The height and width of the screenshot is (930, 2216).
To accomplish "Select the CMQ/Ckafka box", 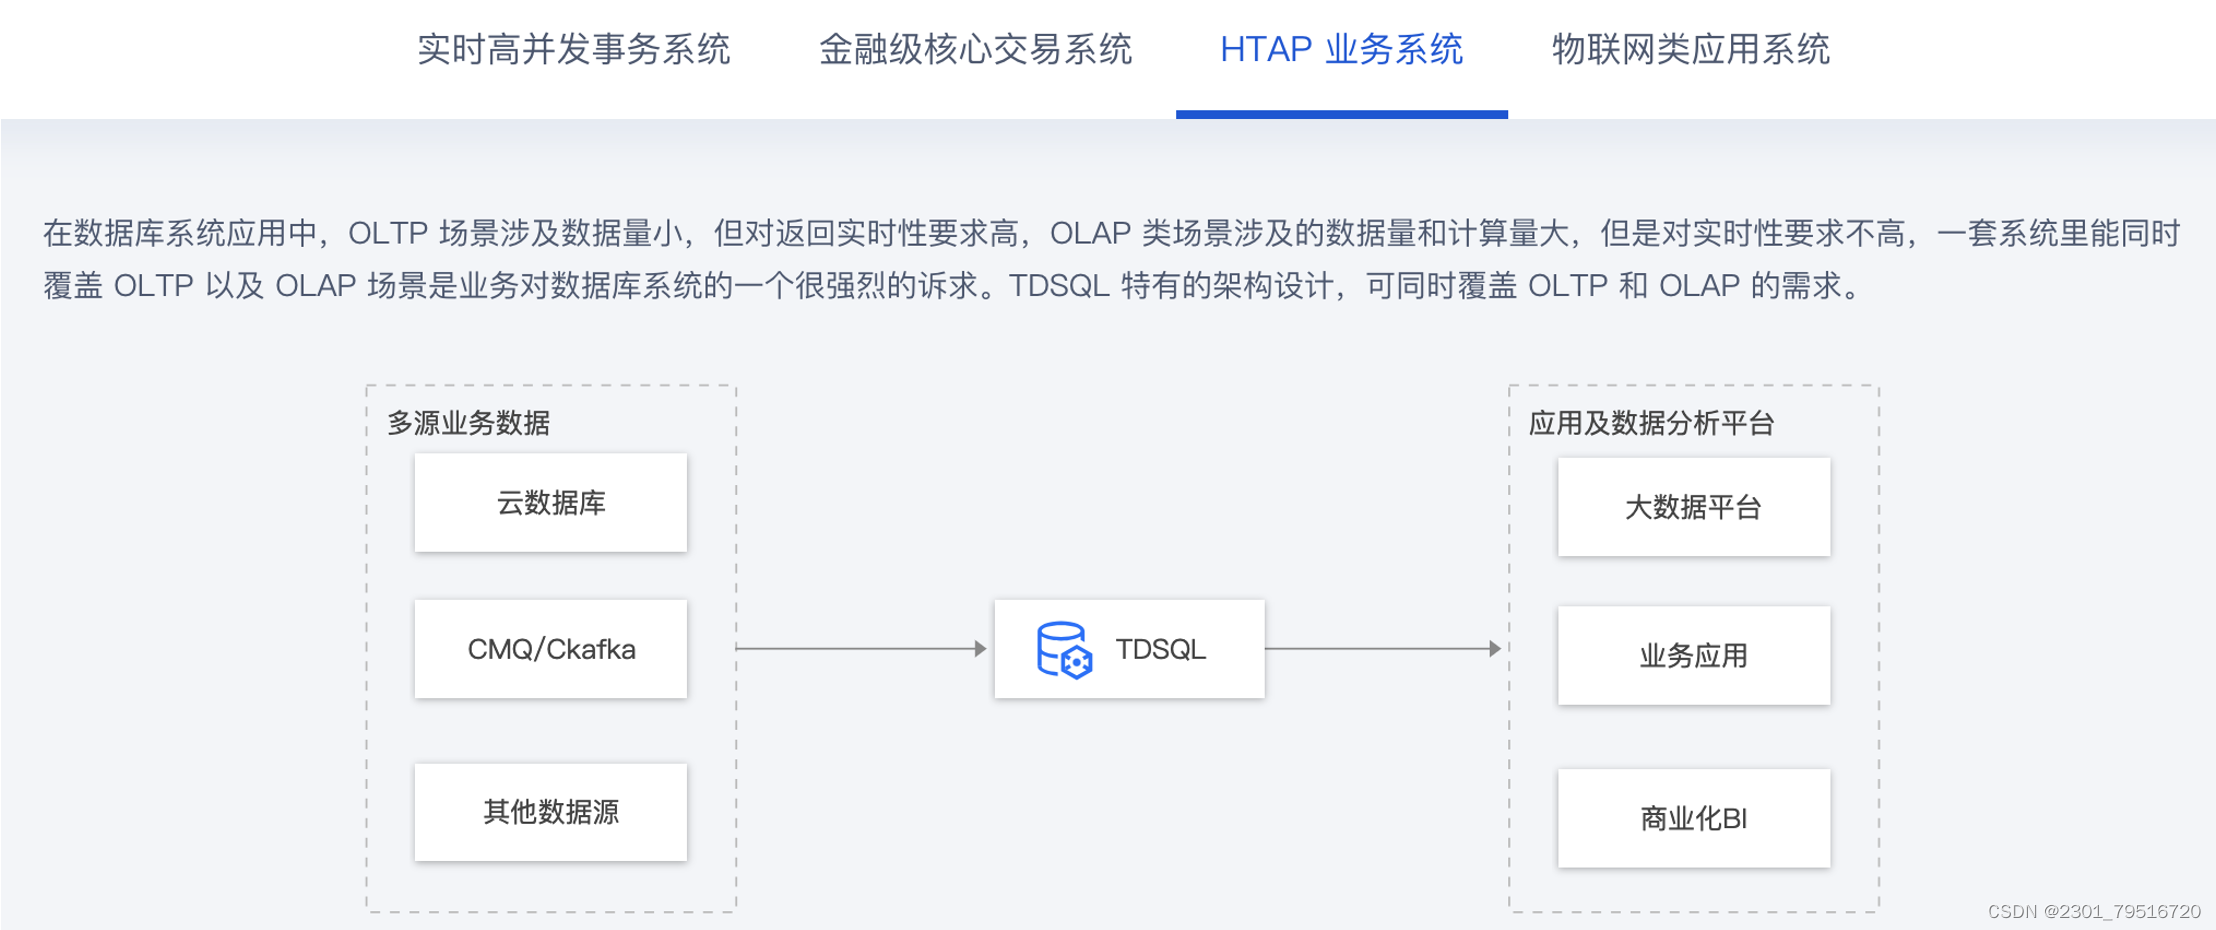I will (551, 649).
